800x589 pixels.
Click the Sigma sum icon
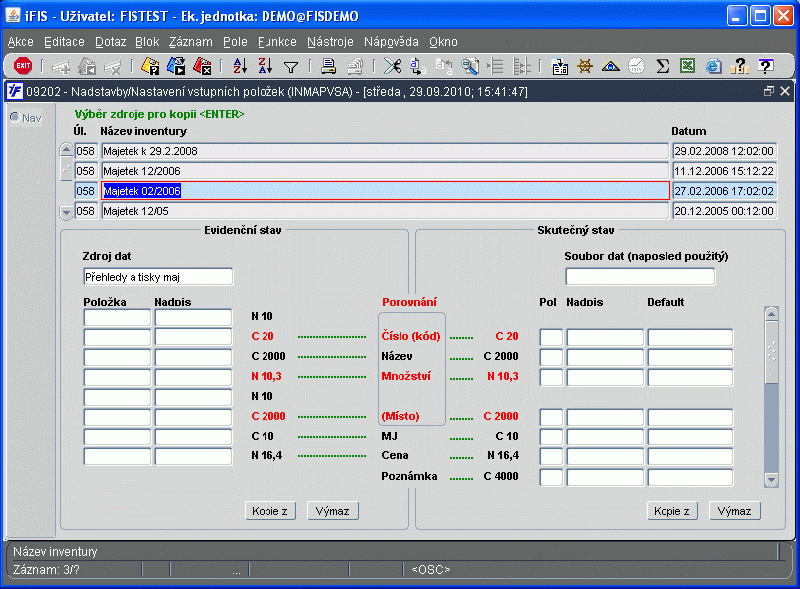click(x=662, y=66)
